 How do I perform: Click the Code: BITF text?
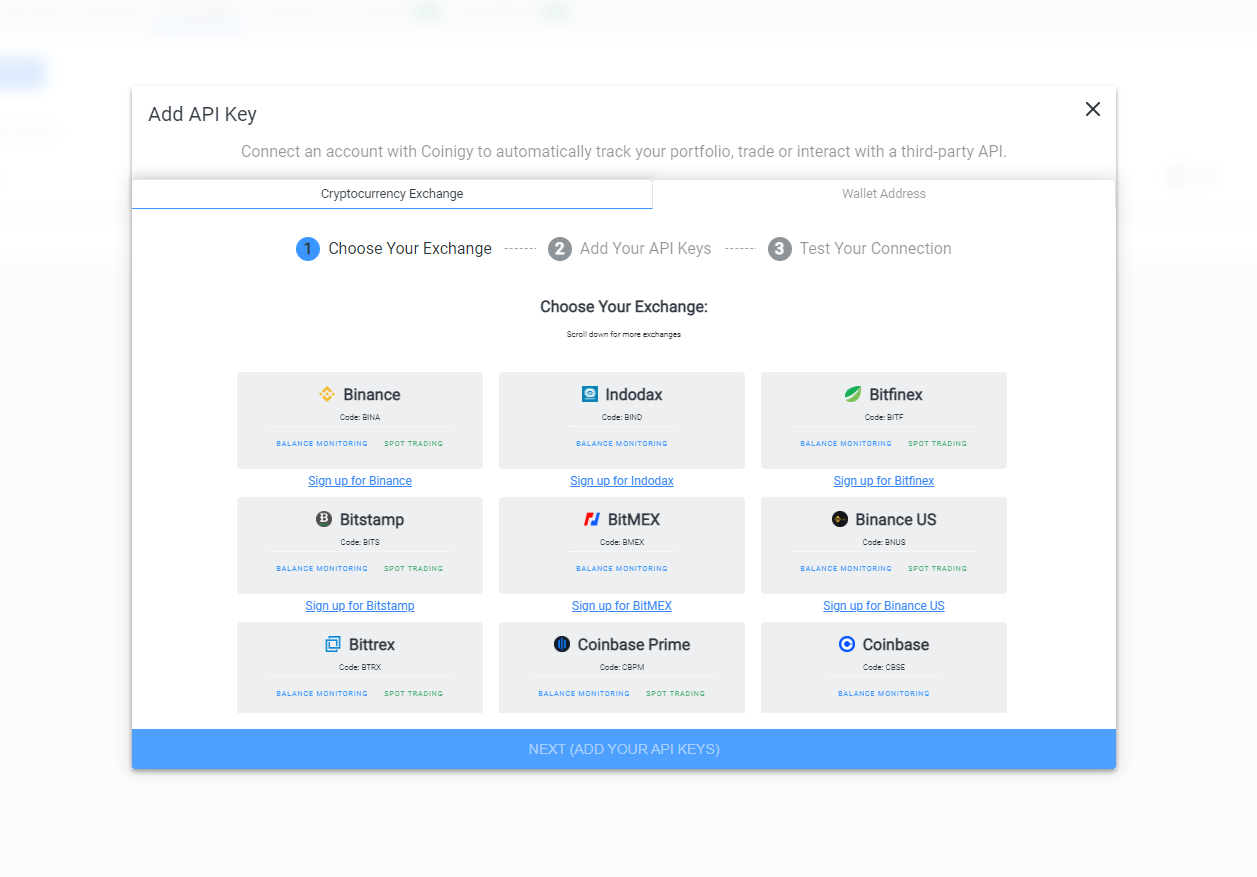pyautogui.click(x=884, y=417)
